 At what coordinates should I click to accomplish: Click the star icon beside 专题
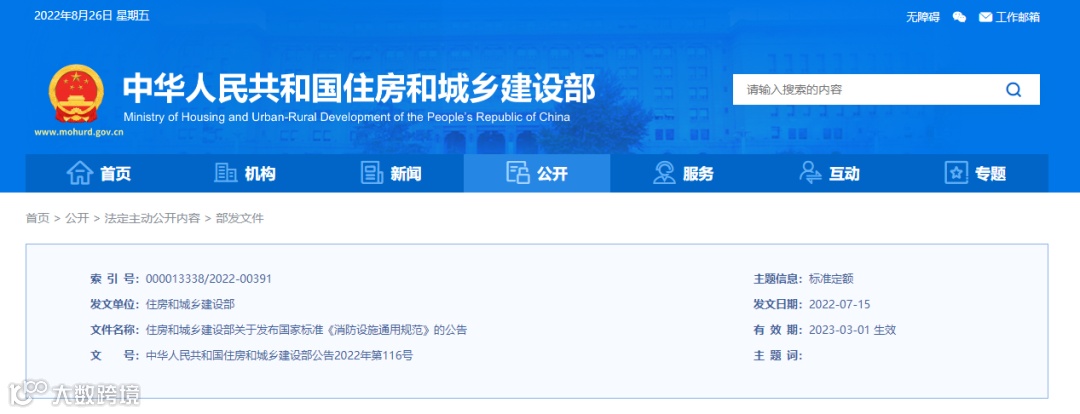tap(956, 173)
